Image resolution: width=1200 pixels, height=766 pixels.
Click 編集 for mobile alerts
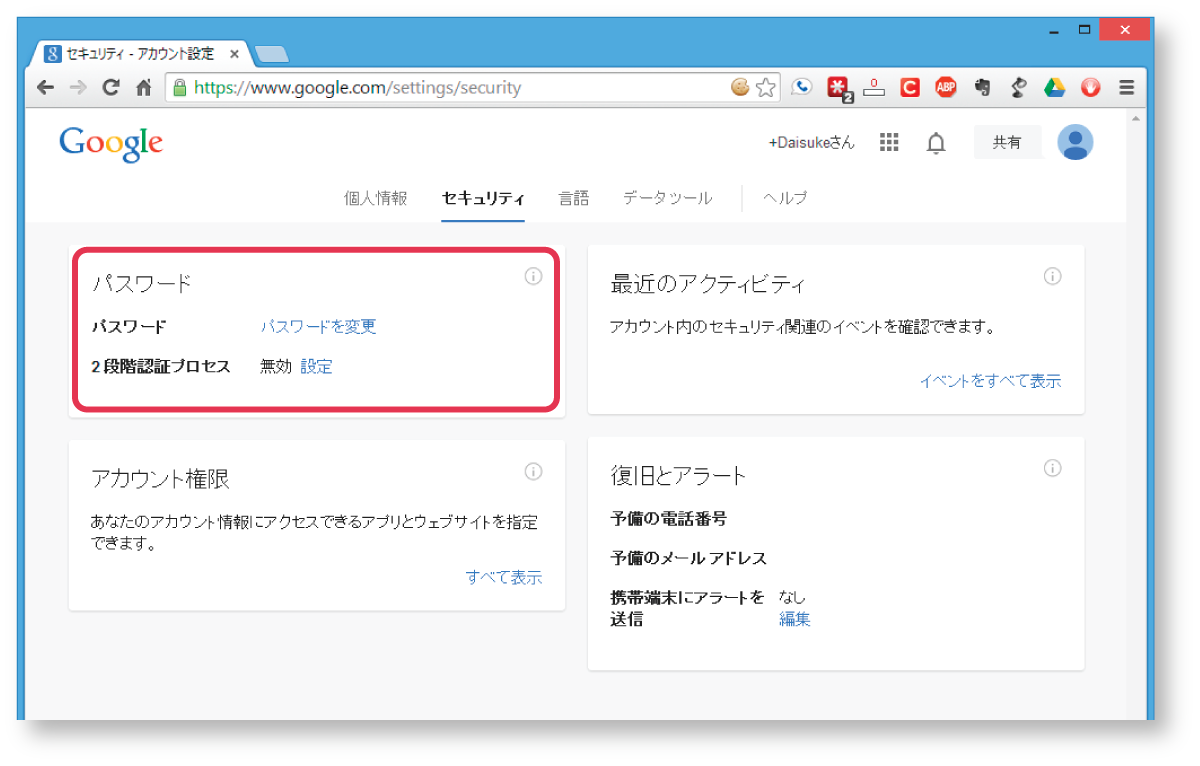(x=795, y=619)
